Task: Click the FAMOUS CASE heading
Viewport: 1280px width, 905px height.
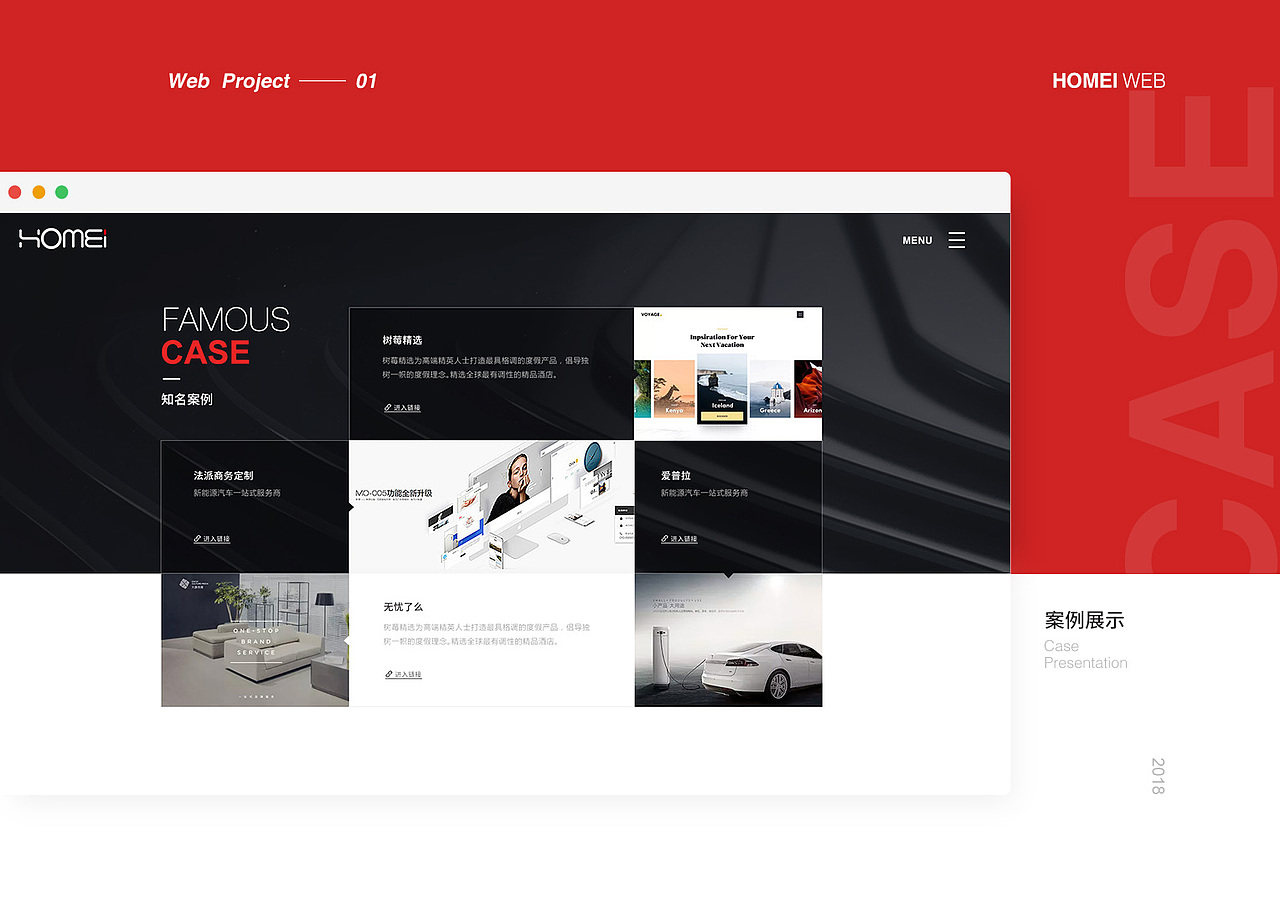Action: point(226,336)
